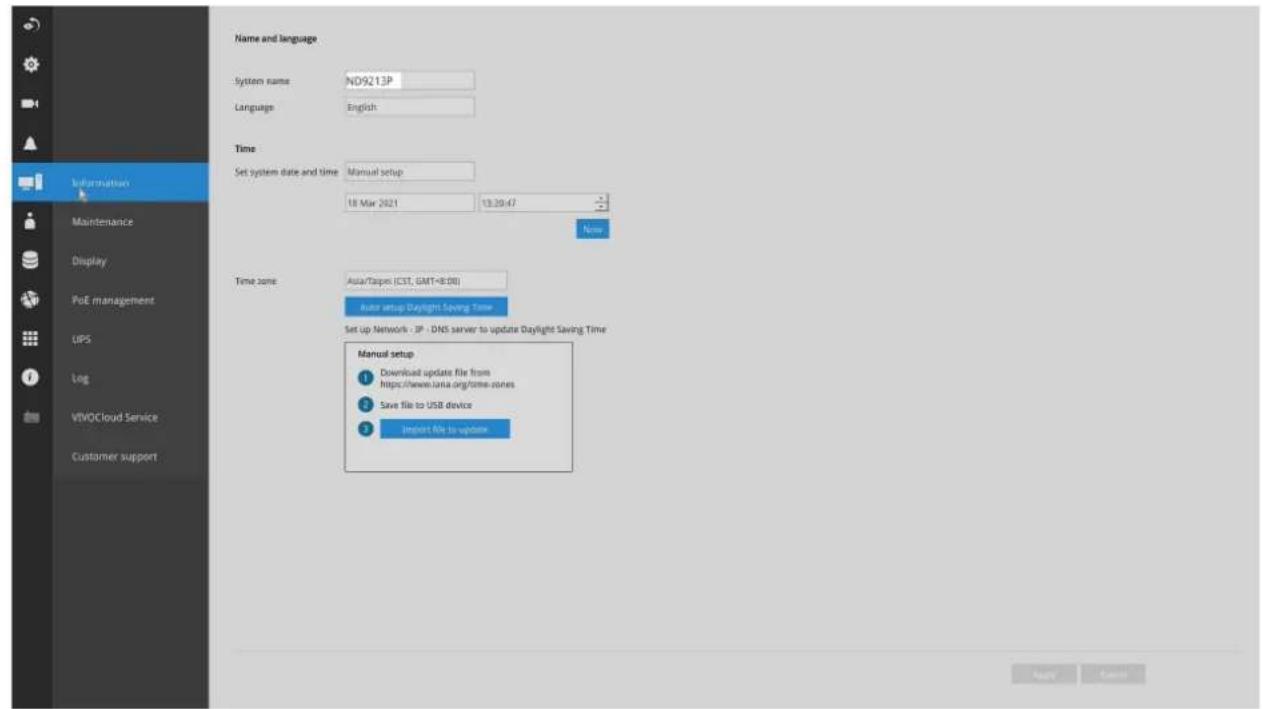Open the Display menu item
Image resolution: width=1262 pixels, height=709 pixels.
(130, 261)
